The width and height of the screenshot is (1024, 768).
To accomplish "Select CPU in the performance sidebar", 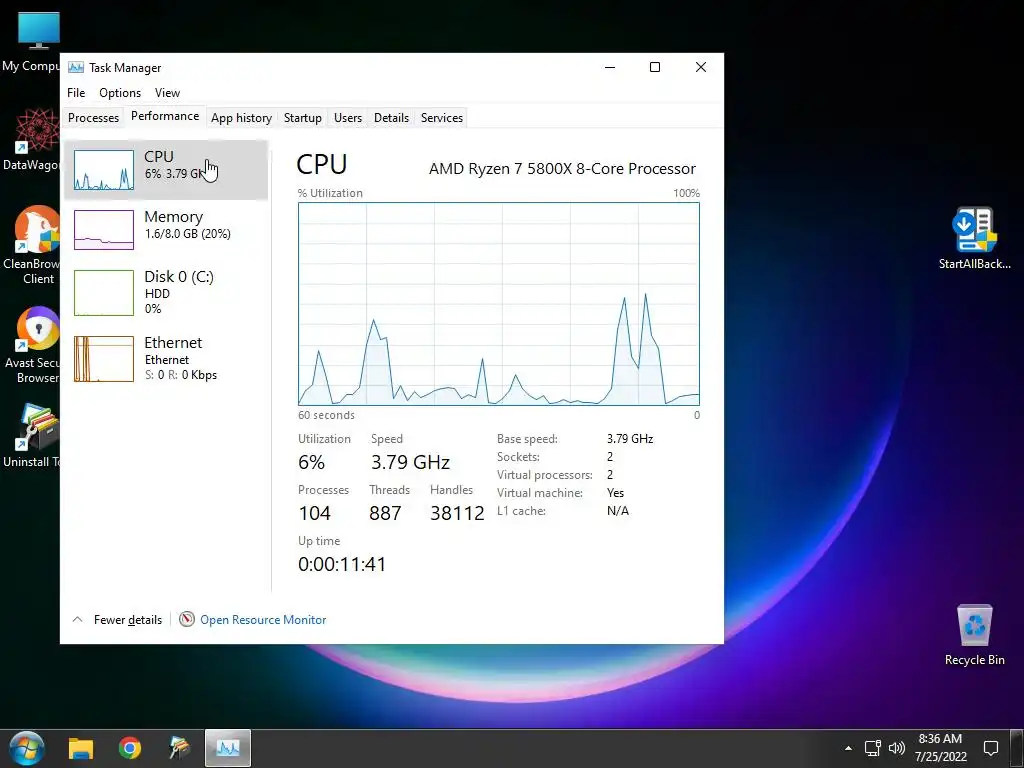I will coord(166,170).
